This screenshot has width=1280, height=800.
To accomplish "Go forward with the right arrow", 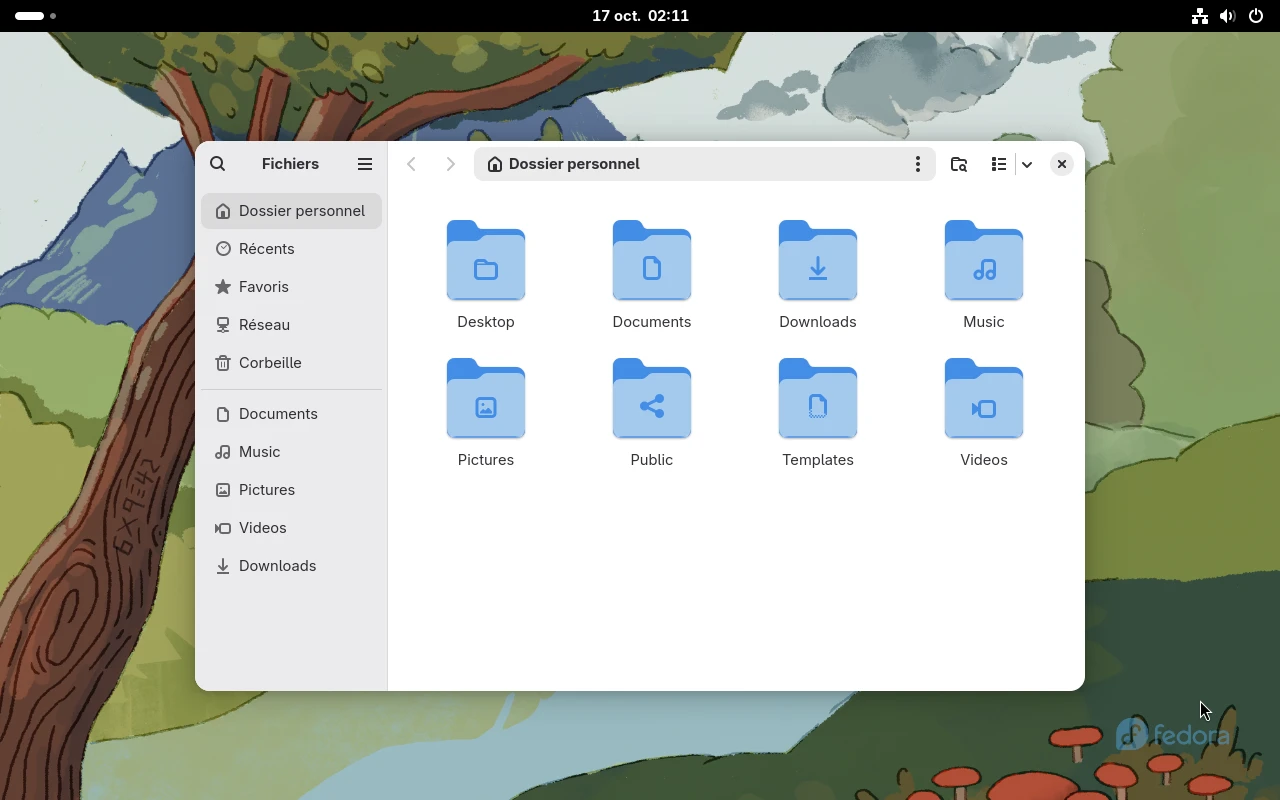I will (451, 164).
